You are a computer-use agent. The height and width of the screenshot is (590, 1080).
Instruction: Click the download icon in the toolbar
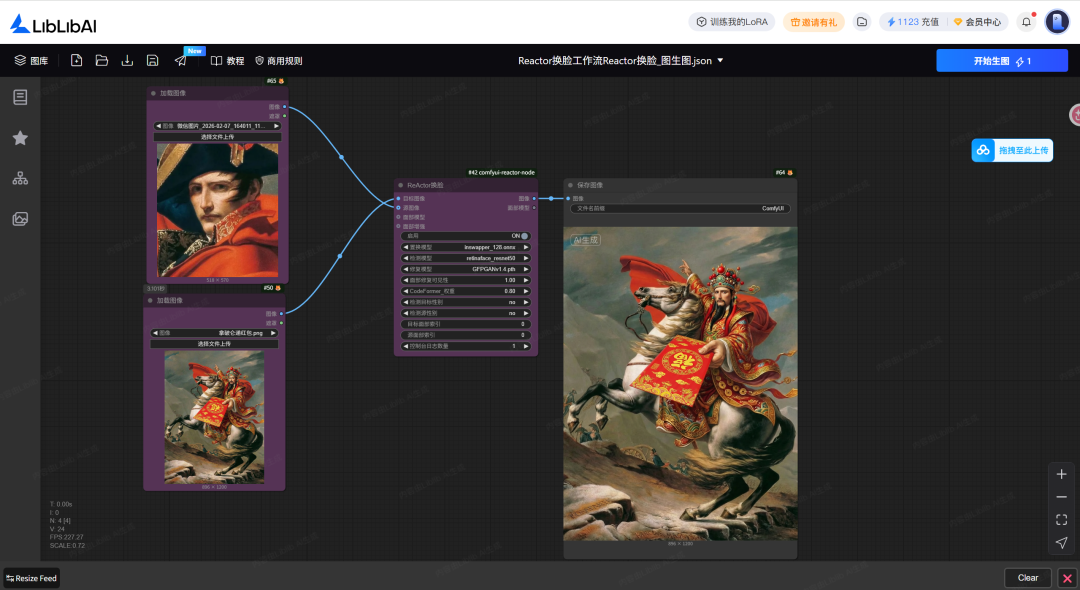tap(127, 61)
